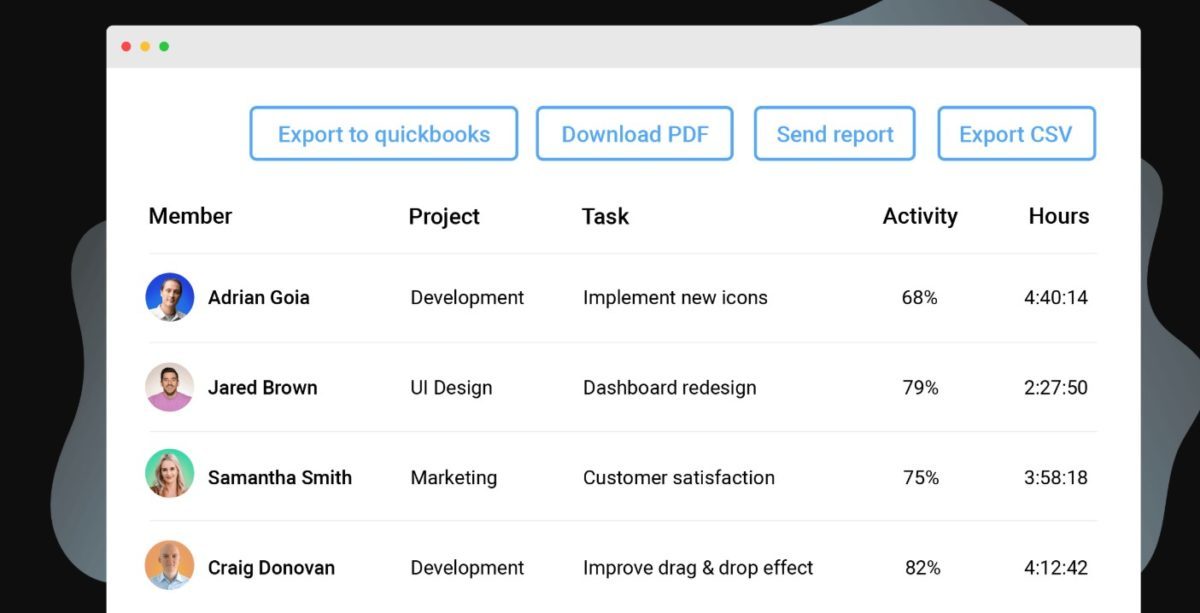Click Samantha Smith's profile avatar
The image size is (1200, 613).
click(x=170, y=477)
